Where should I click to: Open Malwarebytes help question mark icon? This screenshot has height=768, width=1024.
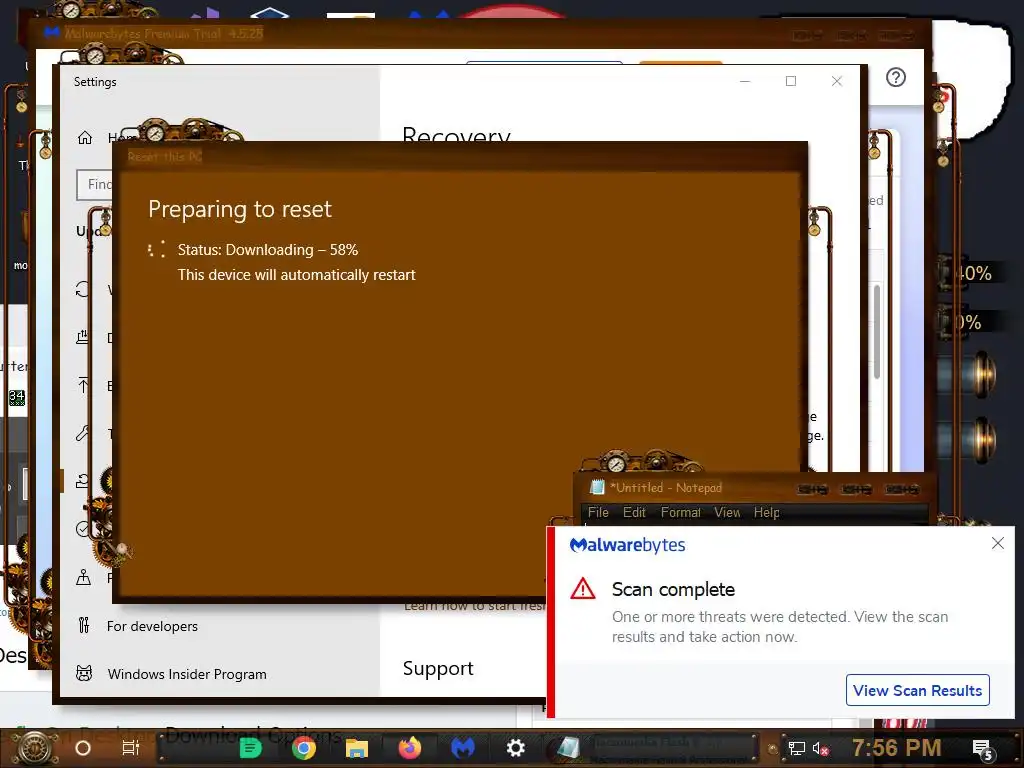click(x=895, y=78)
